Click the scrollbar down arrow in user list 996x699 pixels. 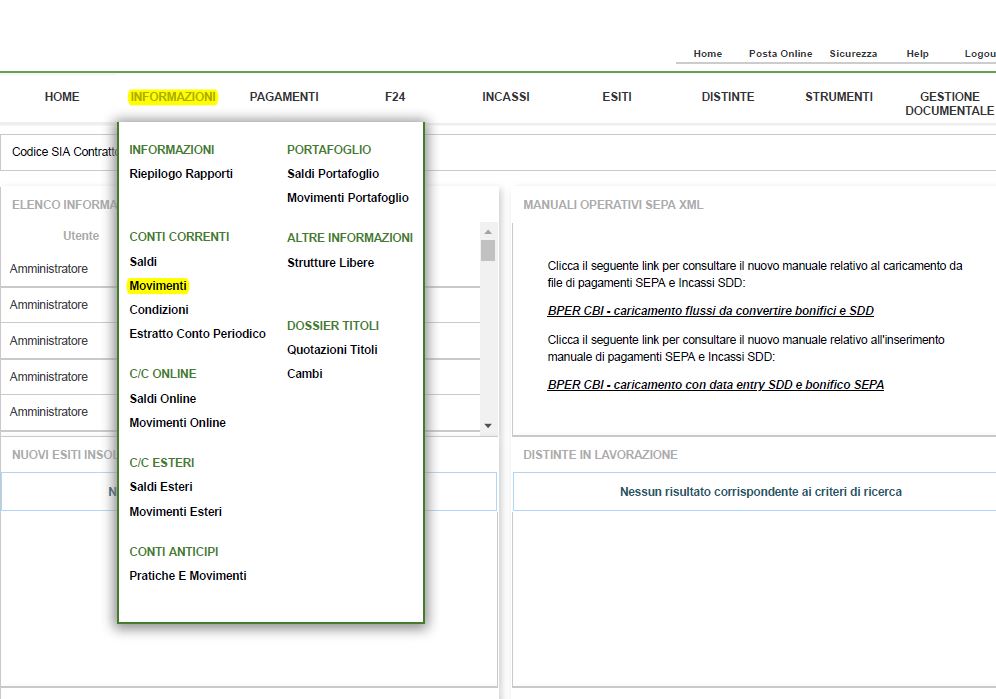[488, 426]
